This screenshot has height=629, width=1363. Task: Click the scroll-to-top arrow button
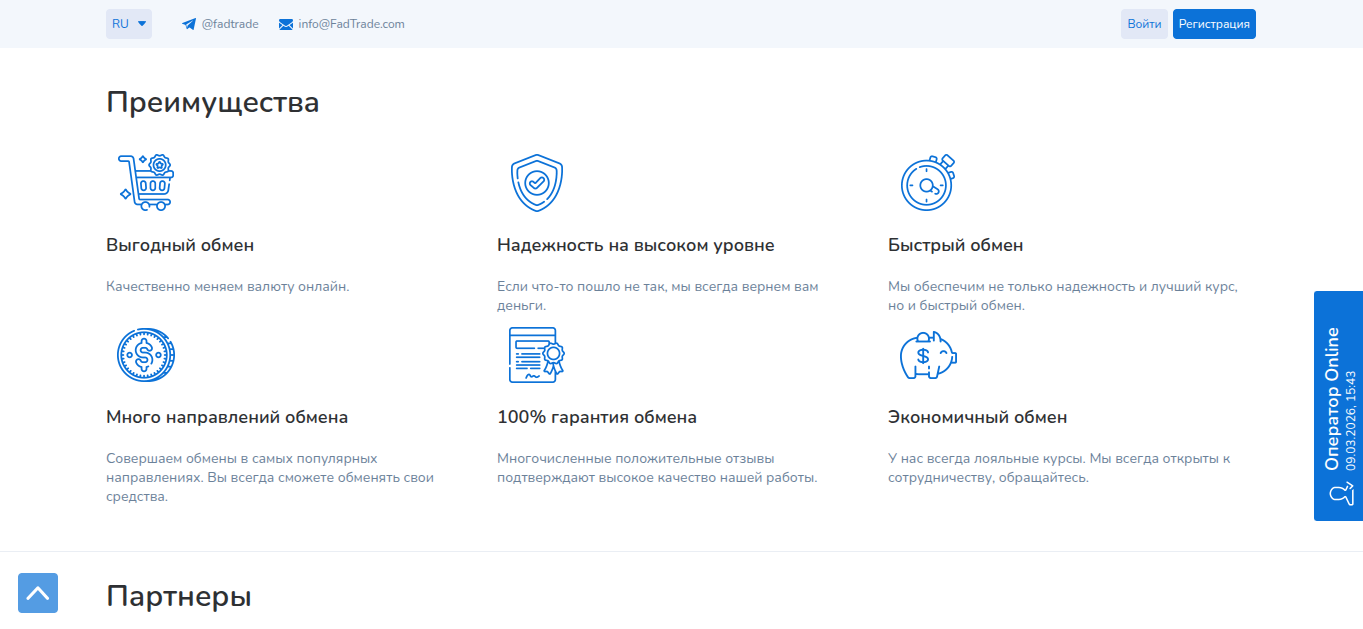38,593
